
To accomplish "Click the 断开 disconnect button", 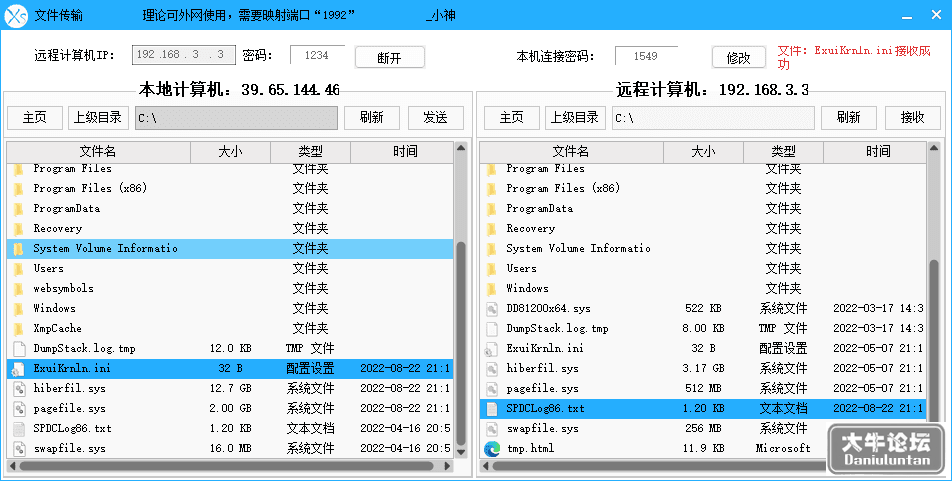I will click(389, 57).
